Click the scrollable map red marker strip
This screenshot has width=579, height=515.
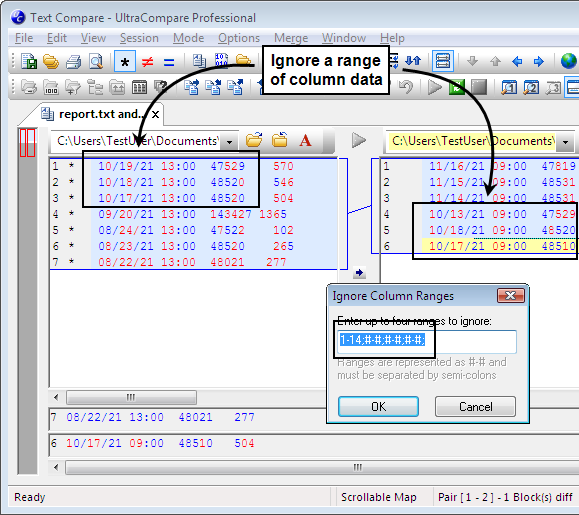coord(27,143)
